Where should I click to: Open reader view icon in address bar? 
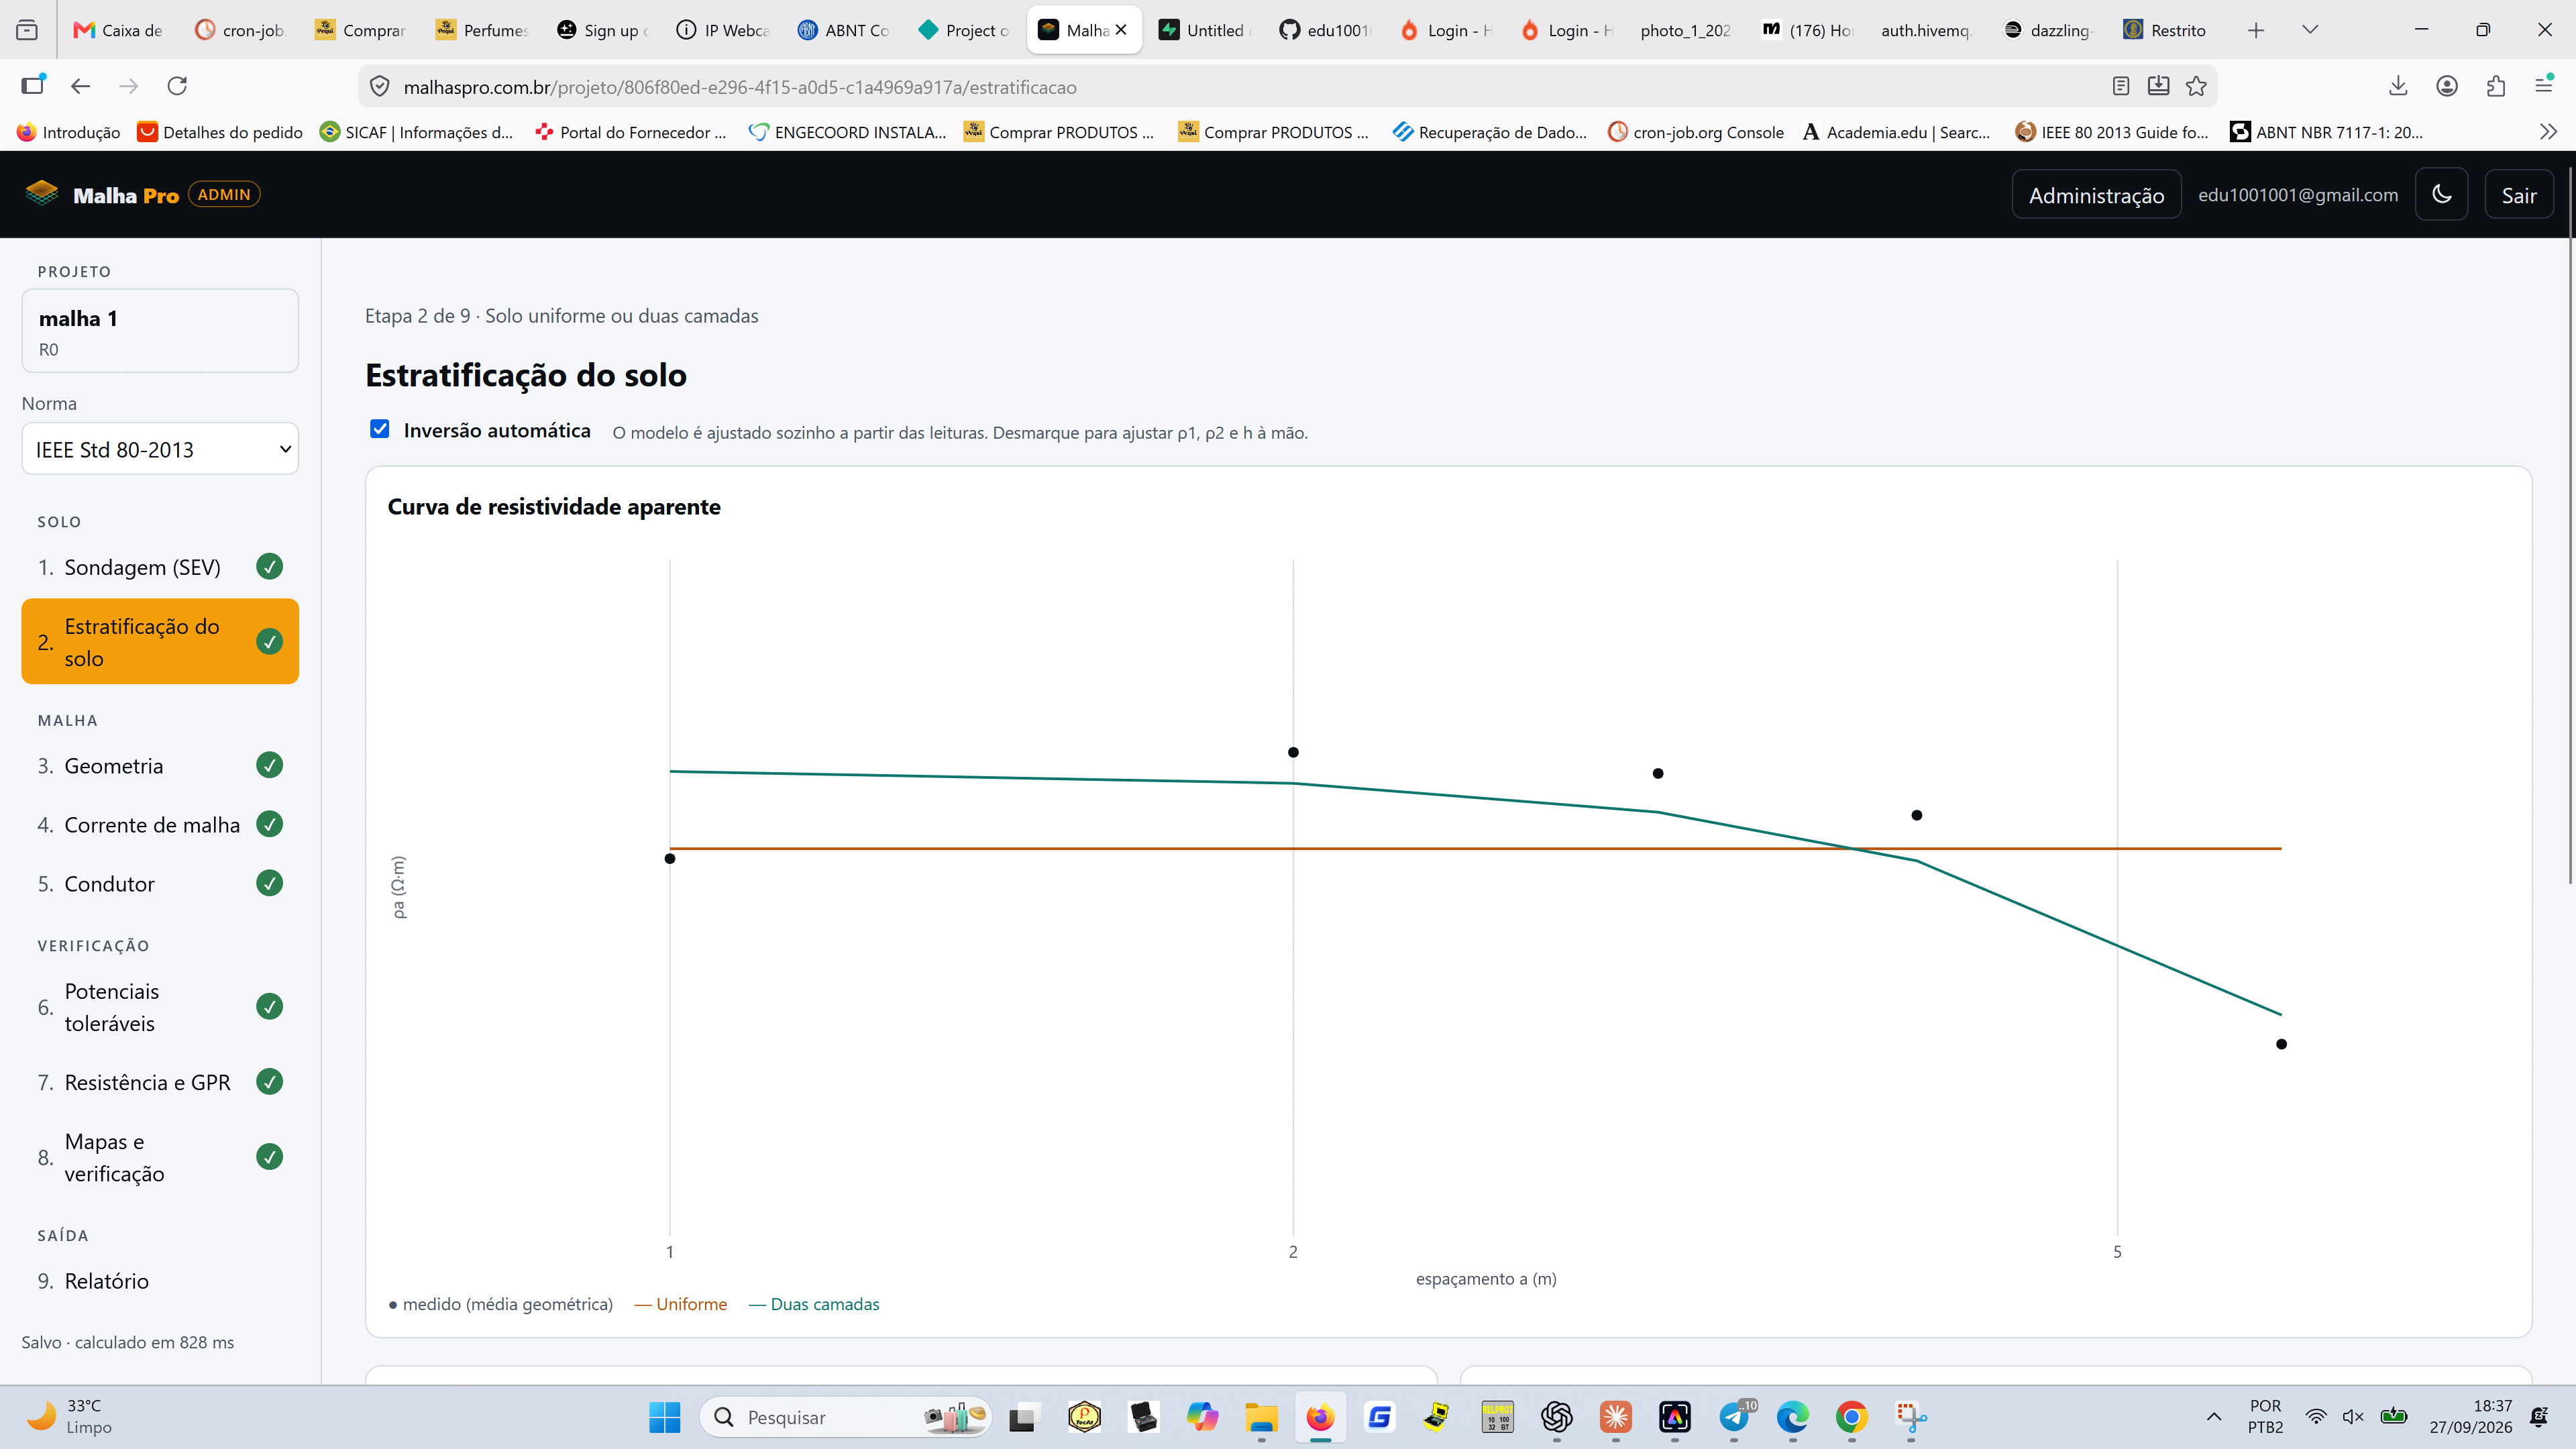2121,86
